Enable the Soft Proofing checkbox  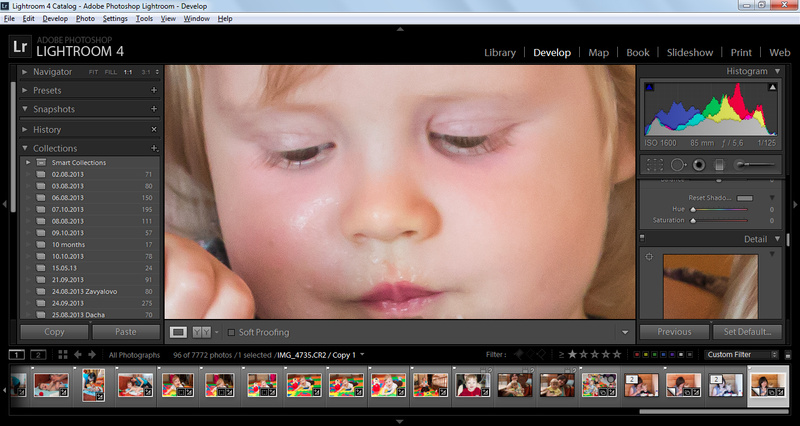click(232, 332)
